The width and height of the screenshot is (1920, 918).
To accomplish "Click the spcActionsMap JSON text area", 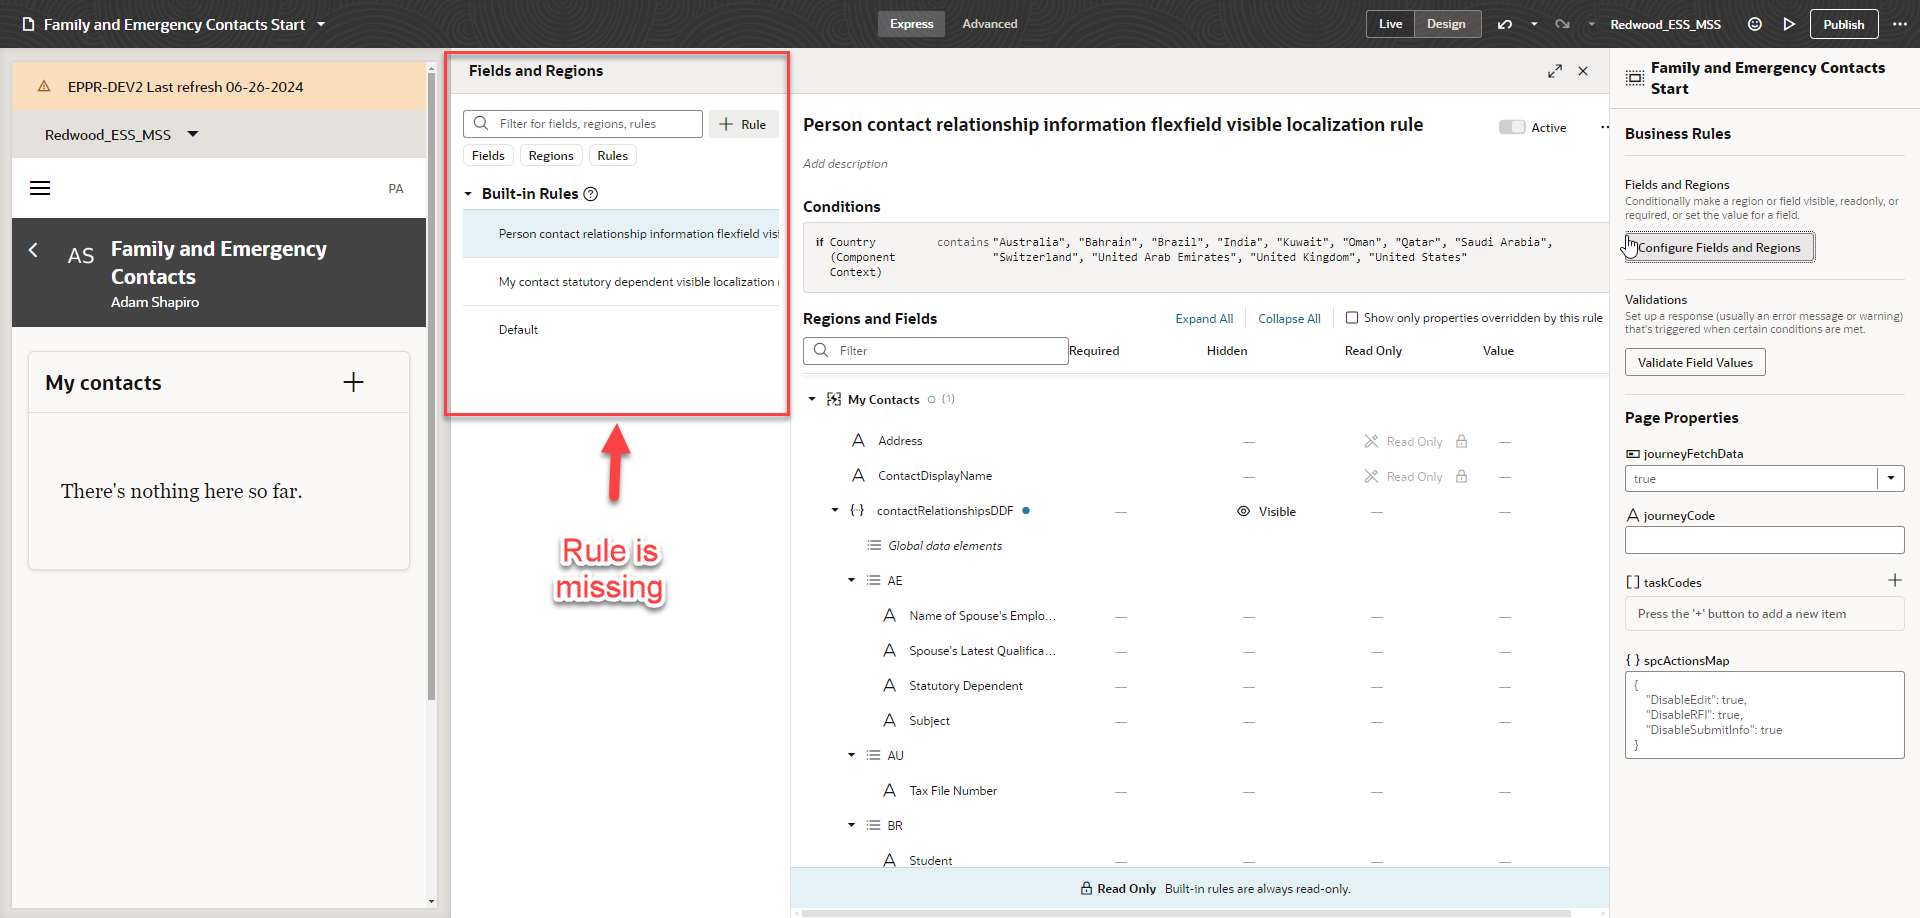I will click(x=1764, y=715).
